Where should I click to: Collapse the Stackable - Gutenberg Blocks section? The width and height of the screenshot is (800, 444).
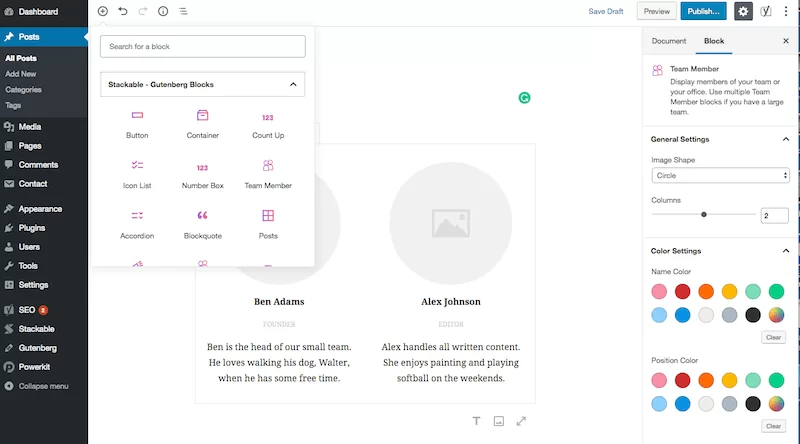pos(293,85)
